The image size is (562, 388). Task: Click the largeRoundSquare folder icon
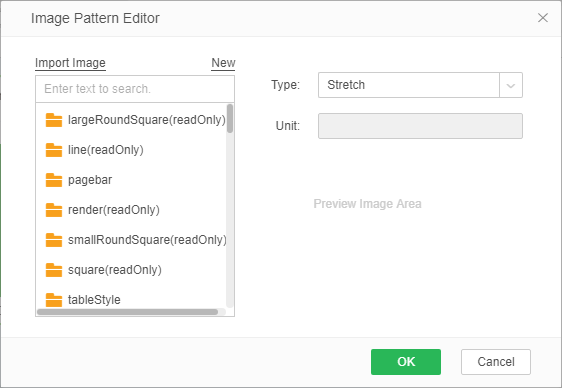pyautogui.click(x=54, y=120)
